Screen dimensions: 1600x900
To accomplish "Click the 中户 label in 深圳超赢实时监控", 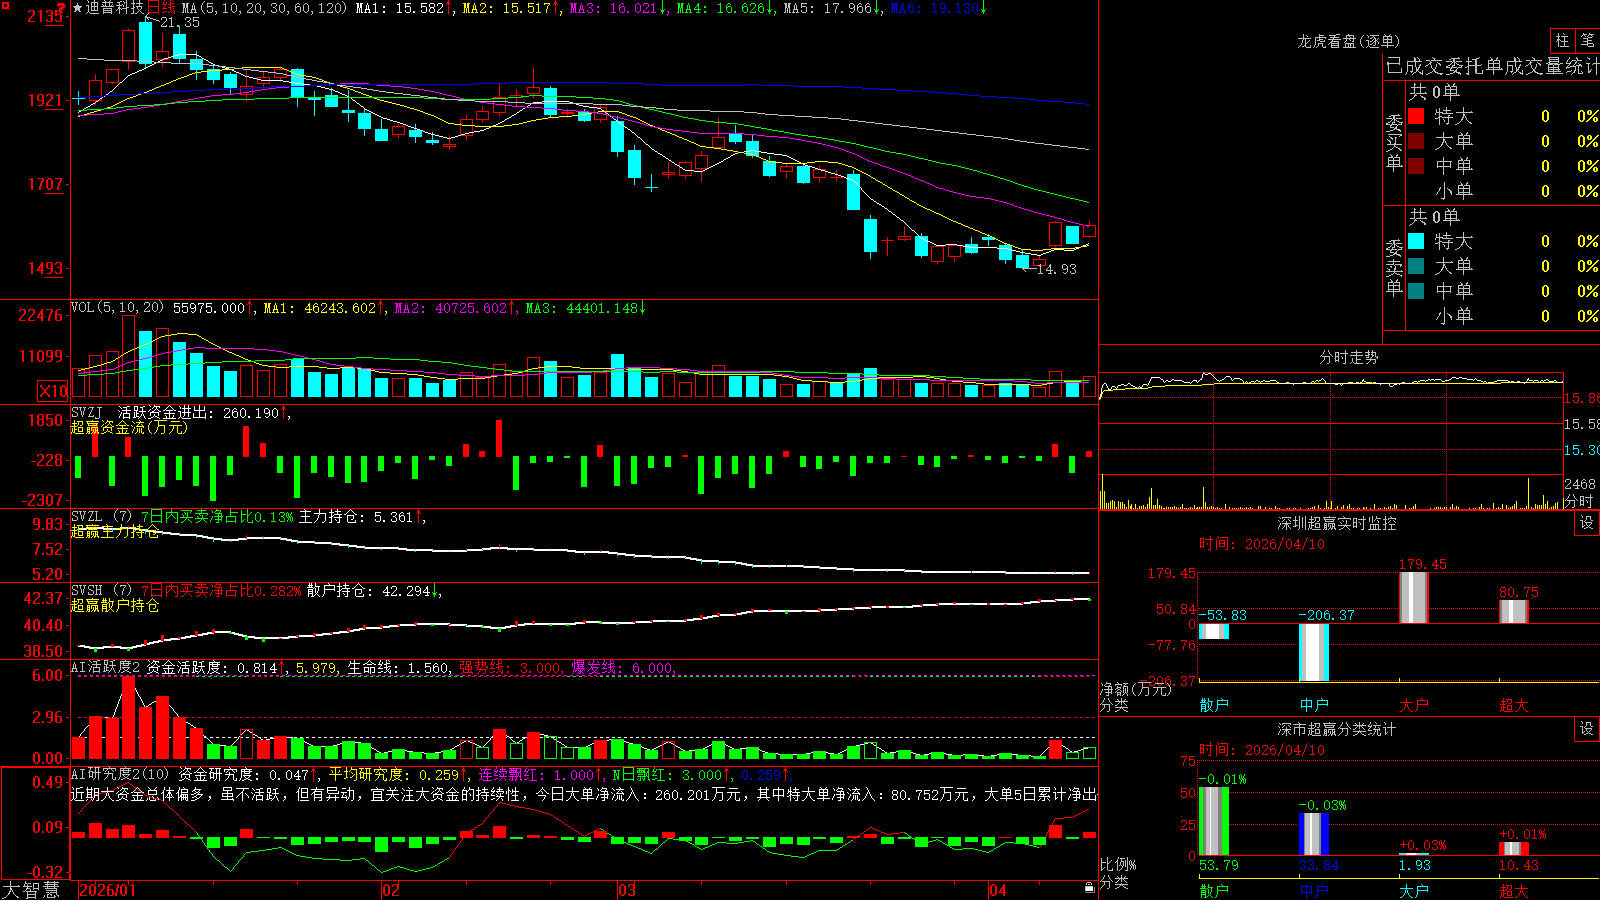I will click(1314, 705).
